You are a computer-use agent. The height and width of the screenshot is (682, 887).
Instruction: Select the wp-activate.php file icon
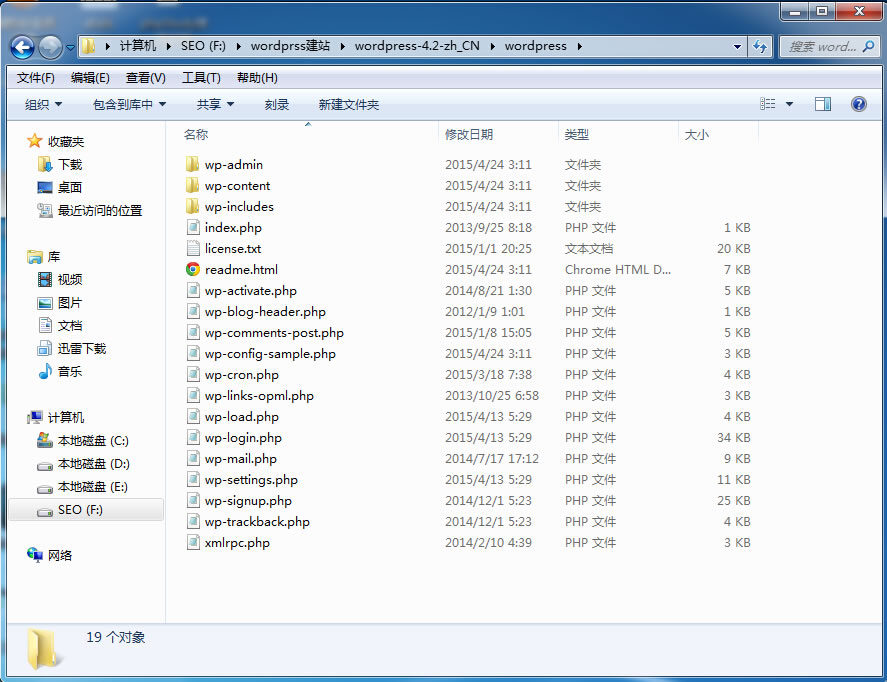(x=193, y=291)
